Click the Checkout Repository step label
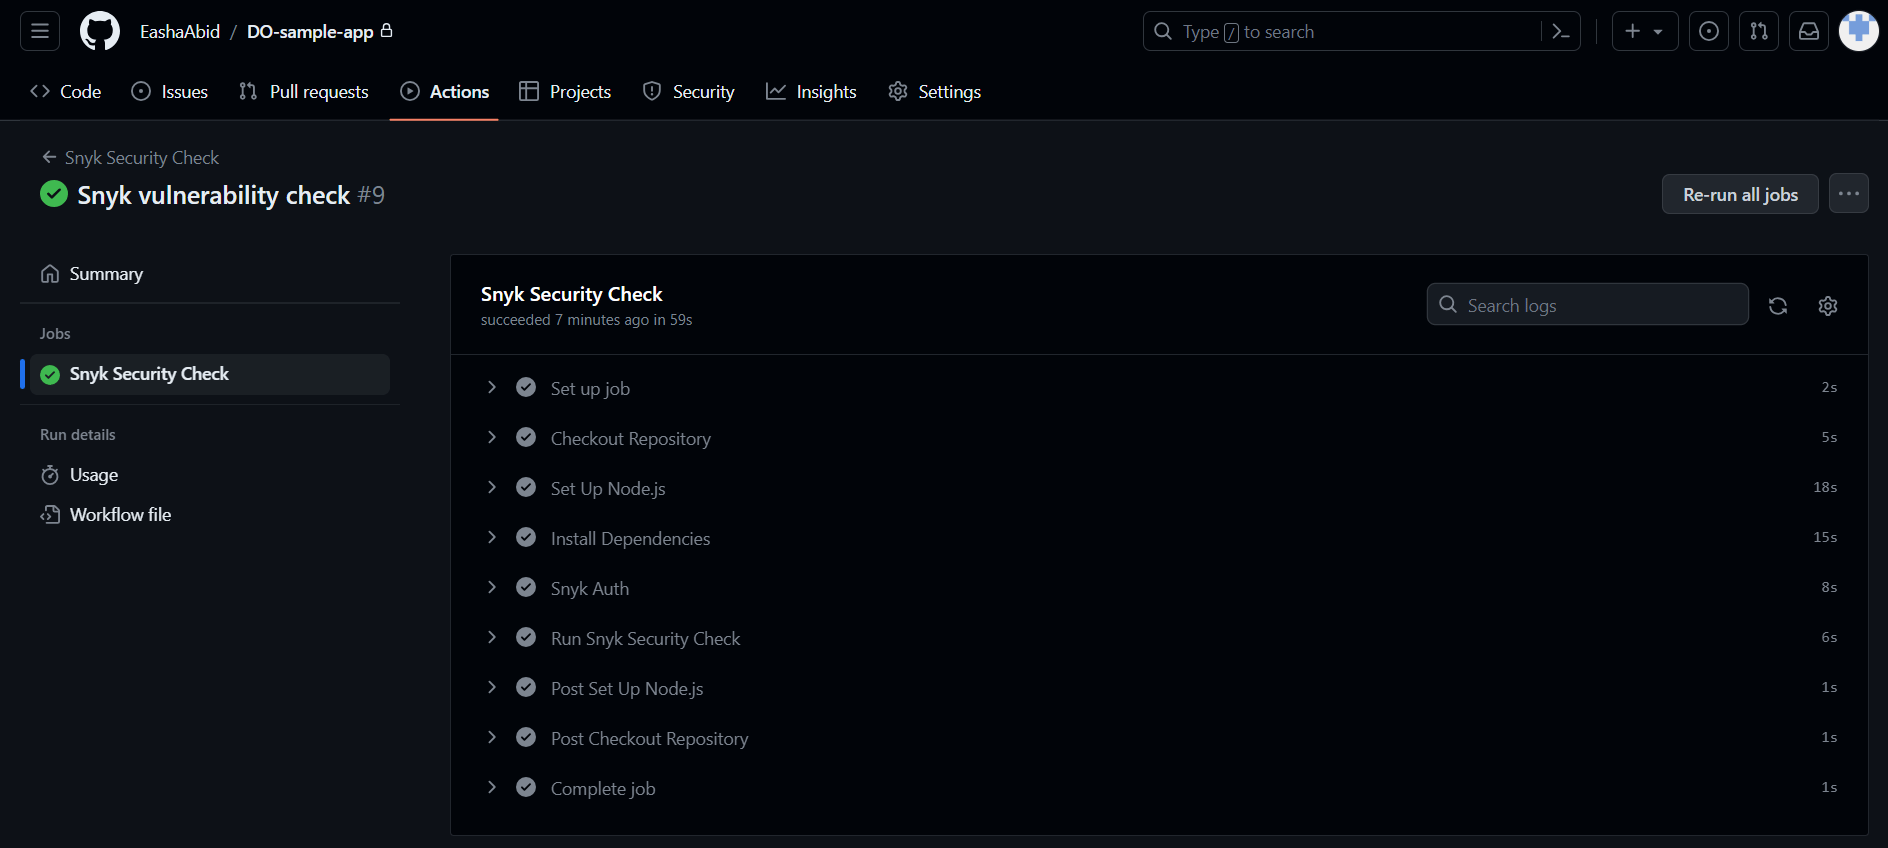 tap(631, 438)
